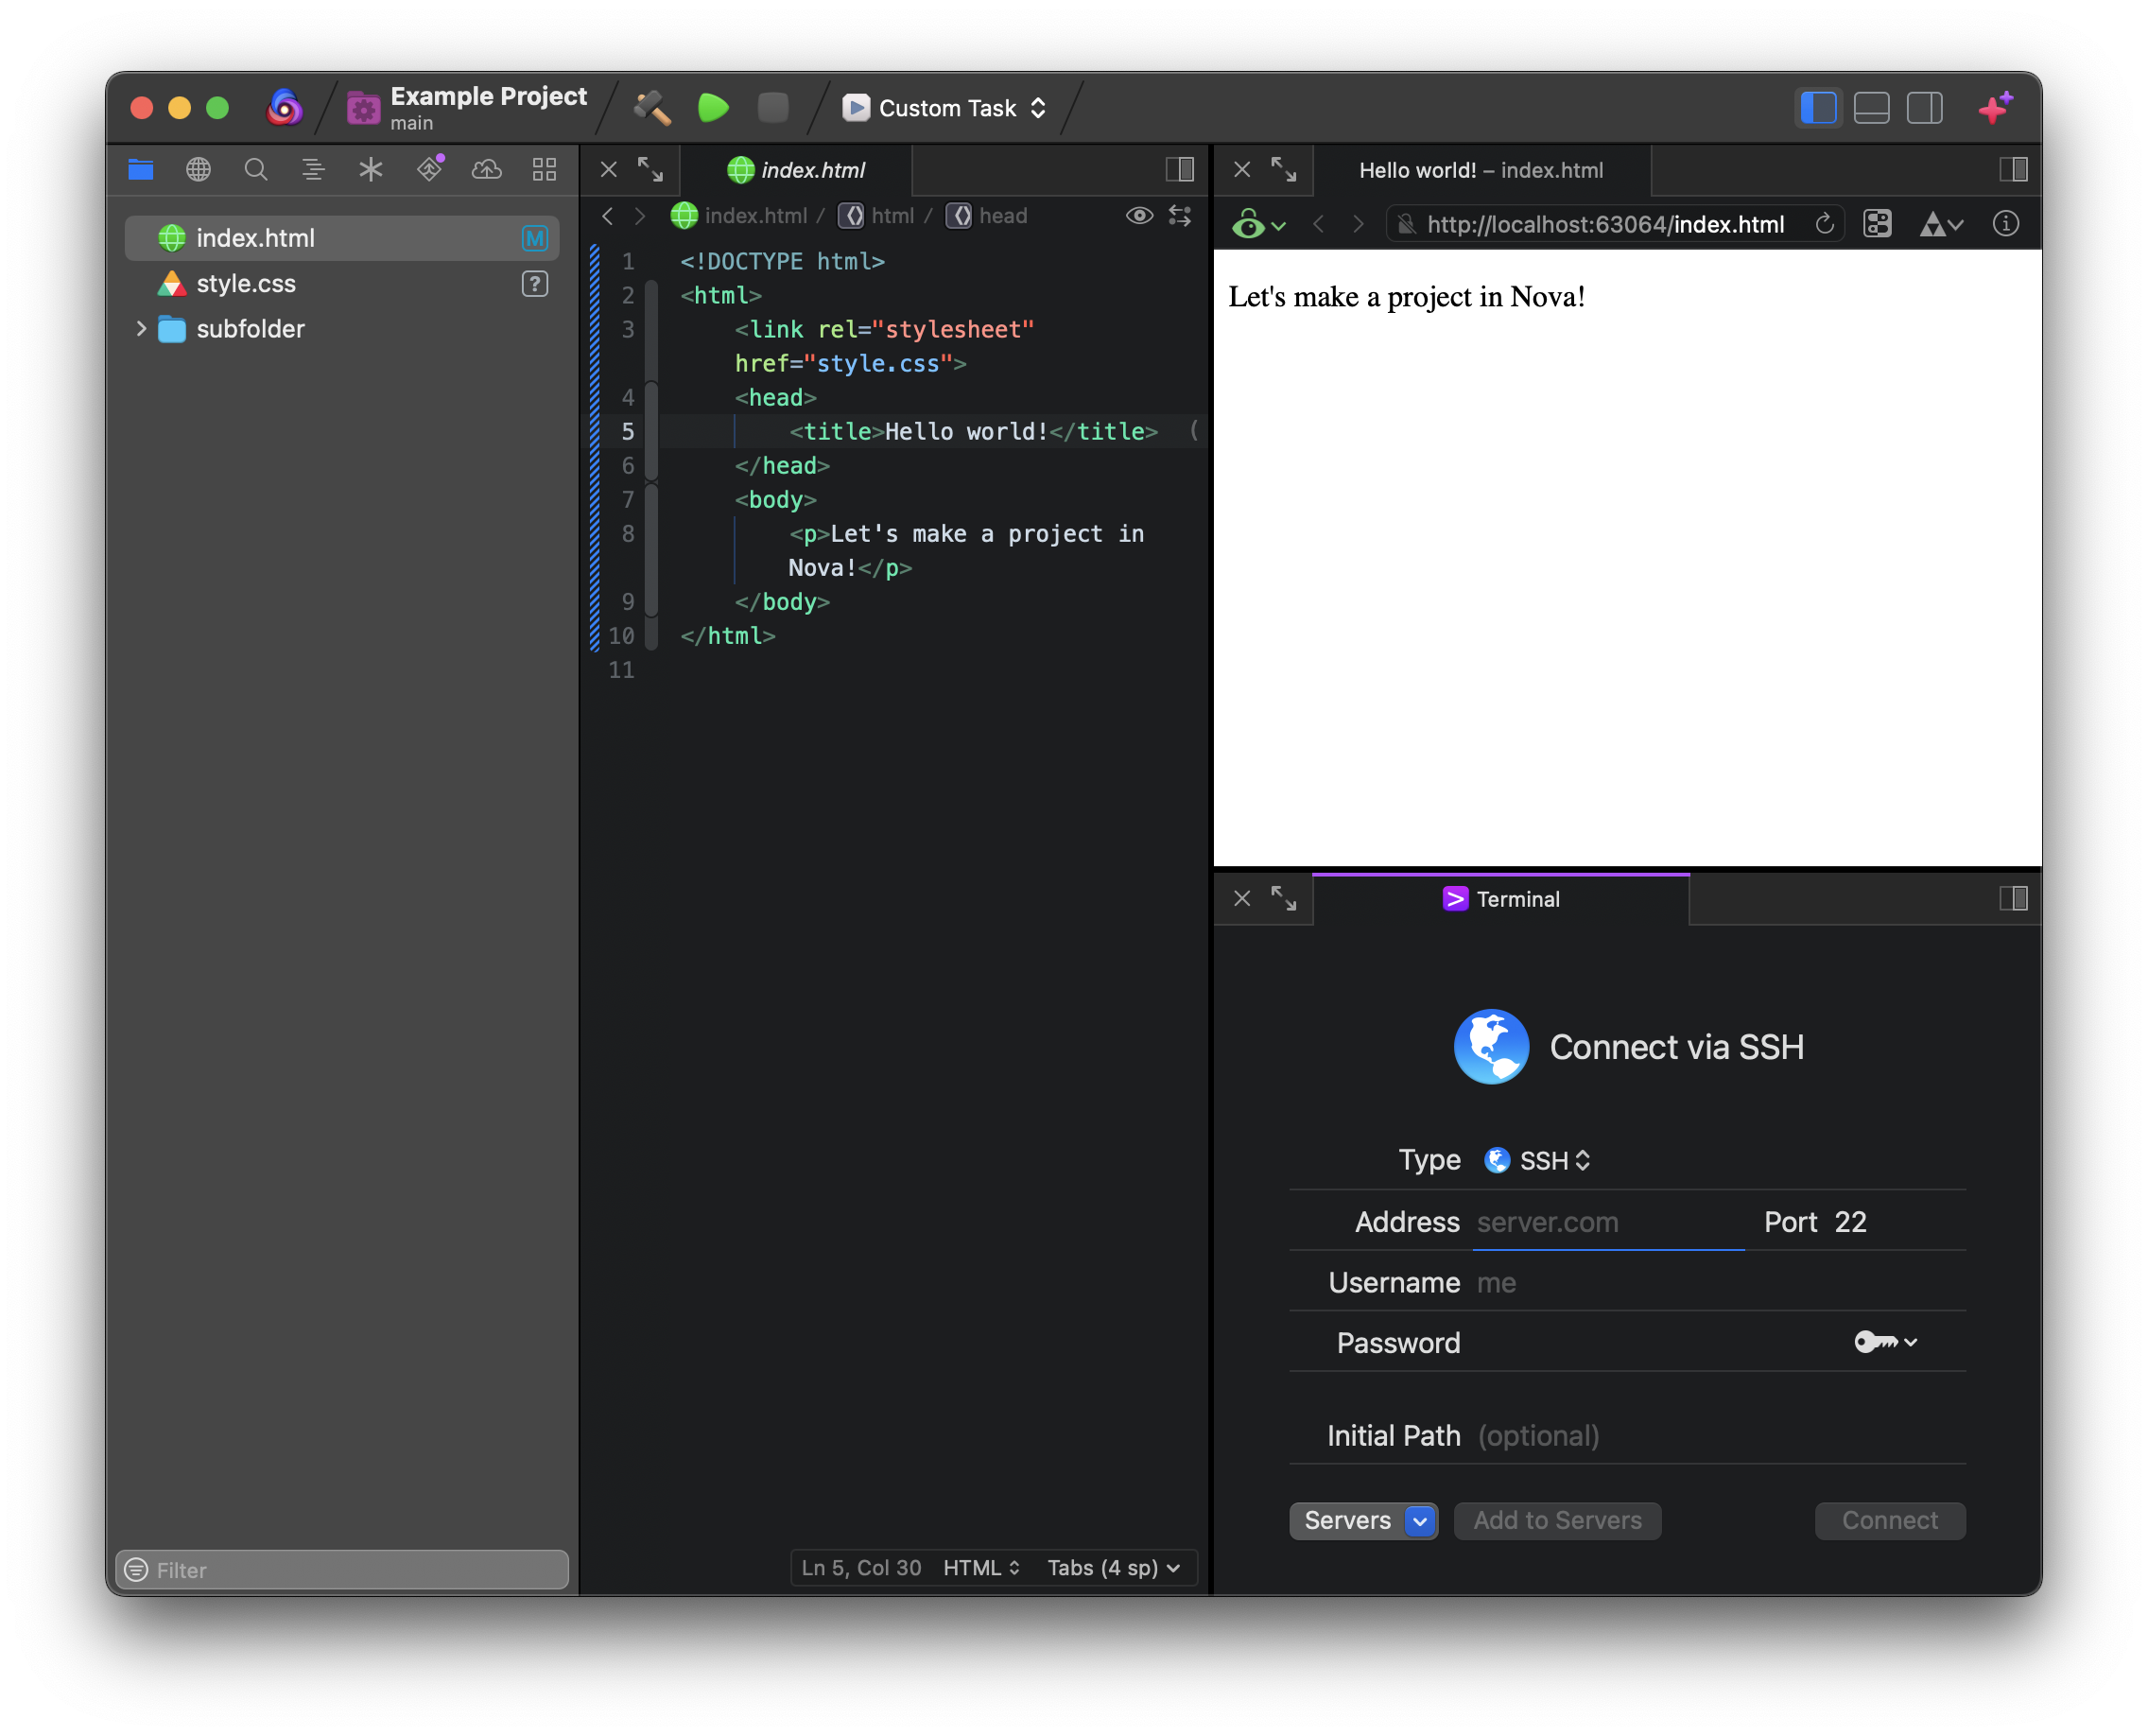Expand the subfolder tree item

141,329
